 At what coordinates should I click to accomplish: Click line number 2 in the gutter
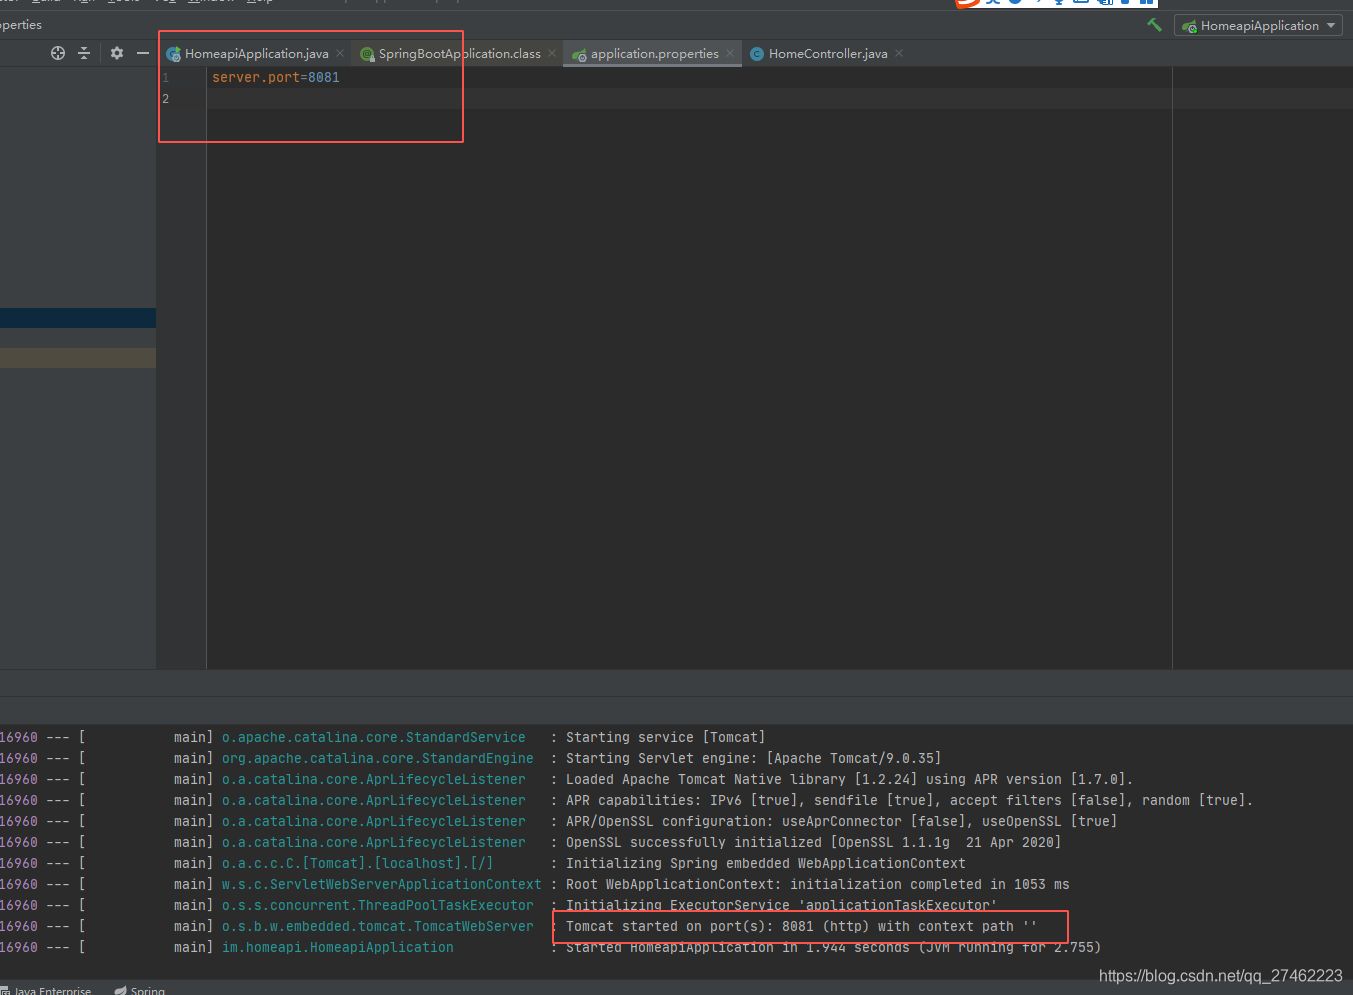point(166,99)
